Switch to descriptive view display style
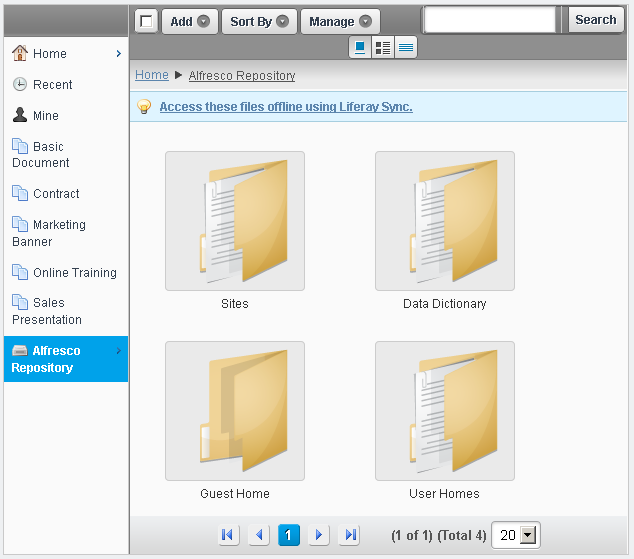Viewport: 634px width, 559px height. coord(383,47)
